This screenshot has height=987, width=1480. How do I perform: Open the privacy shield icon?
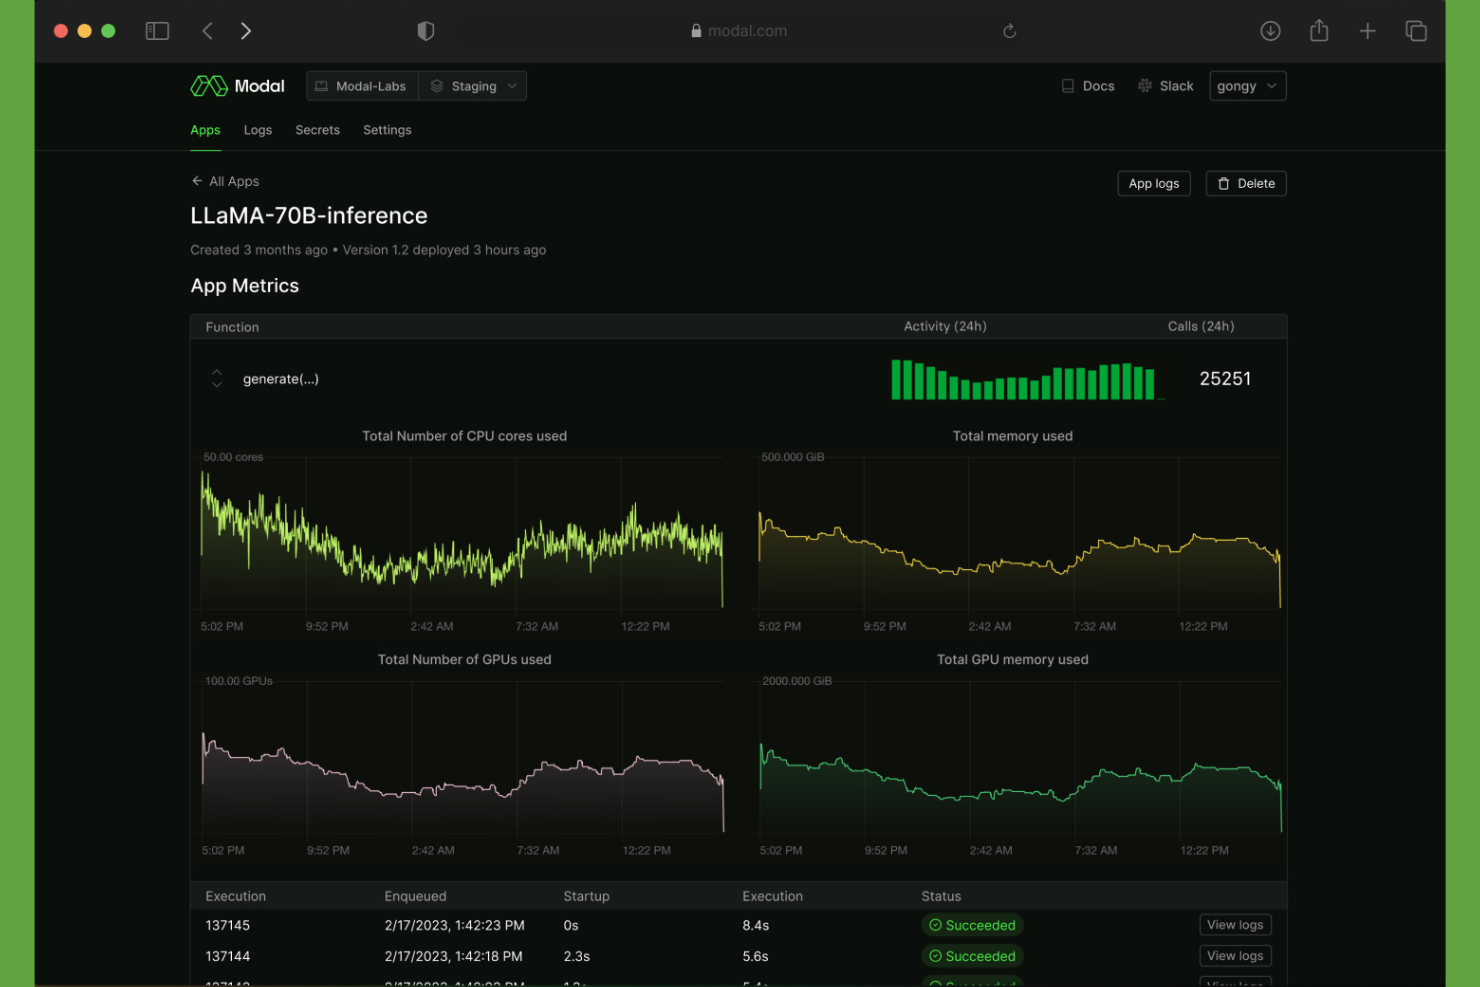click(x=426, y=31)
